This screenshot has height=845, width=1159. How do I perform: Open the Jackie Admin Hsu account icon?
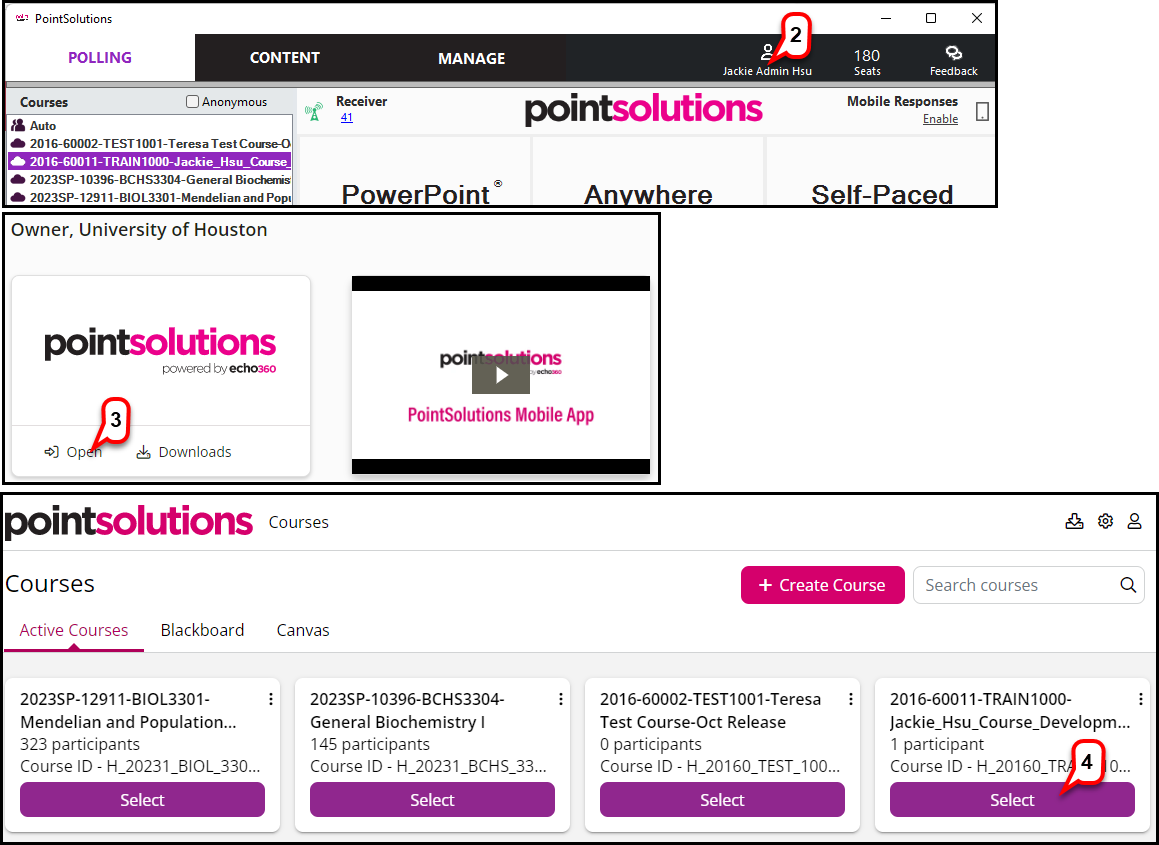click(x=767, y=52)
